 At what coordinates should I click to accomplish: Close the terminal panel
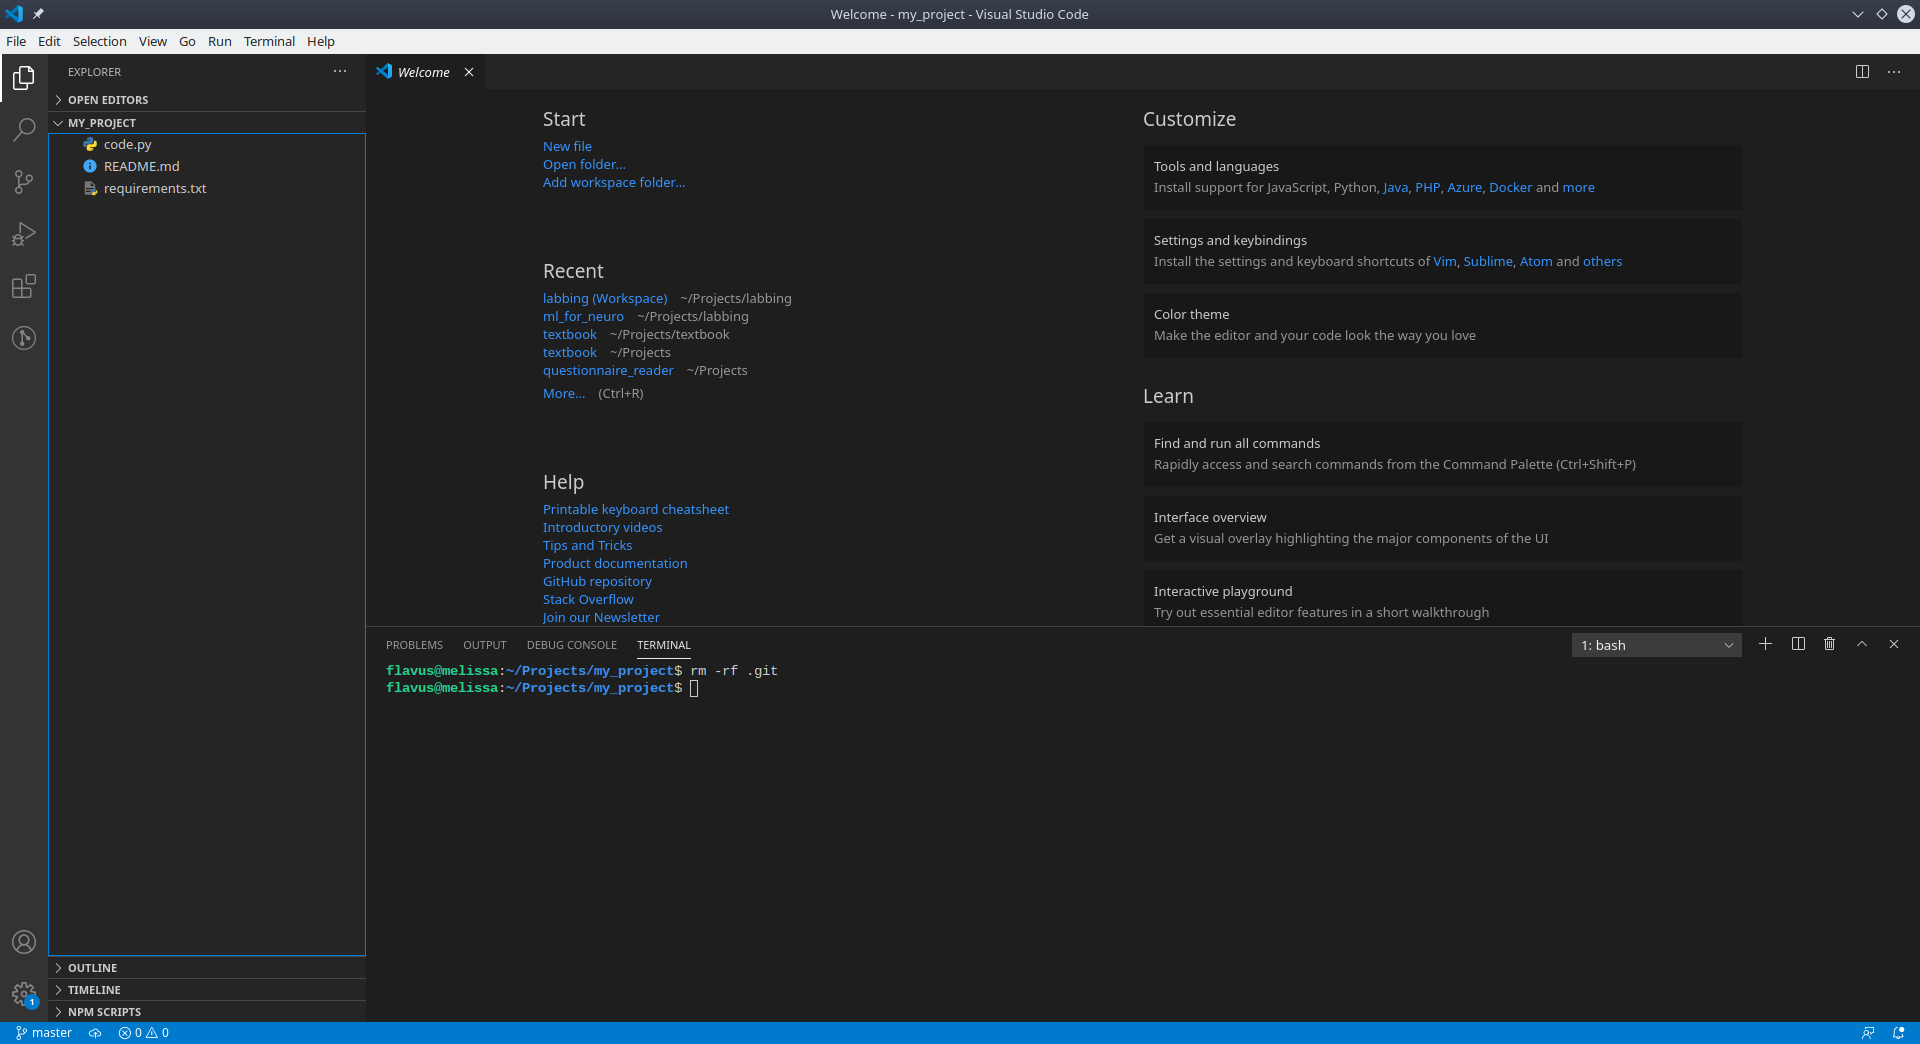[1894, 644]
